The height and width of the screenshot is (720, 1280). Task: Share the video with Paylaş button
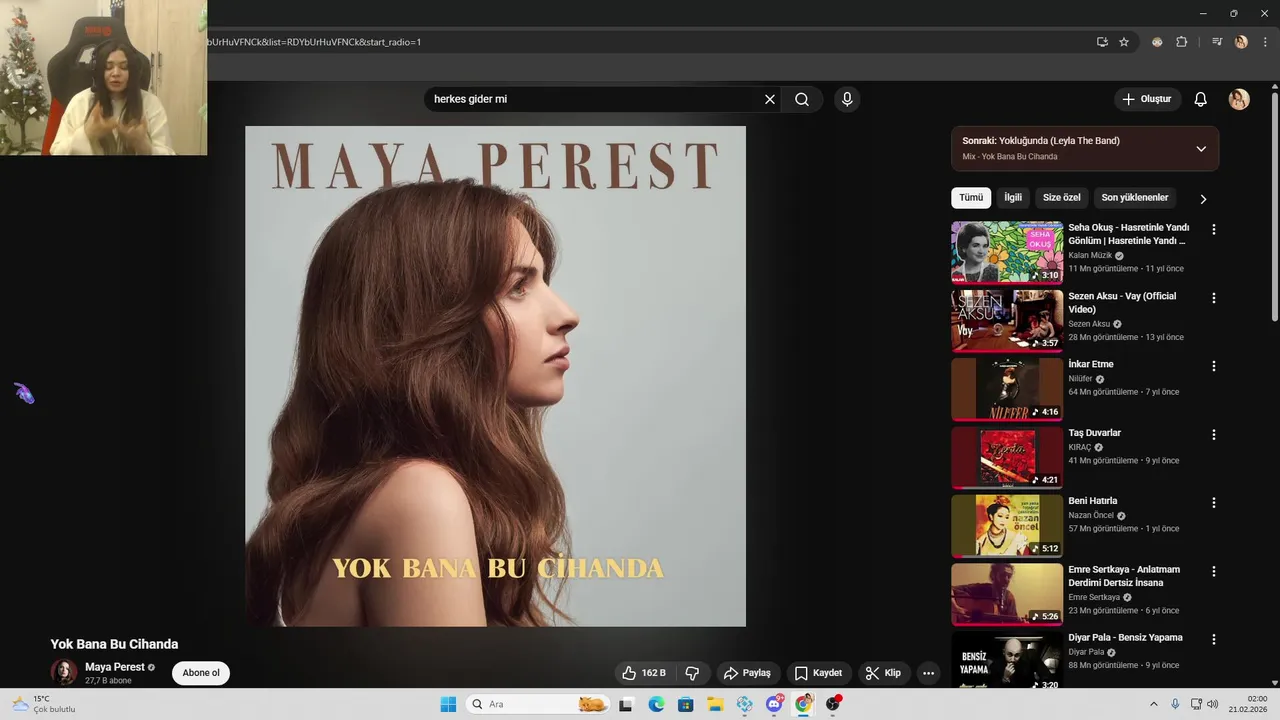[747, 673]
